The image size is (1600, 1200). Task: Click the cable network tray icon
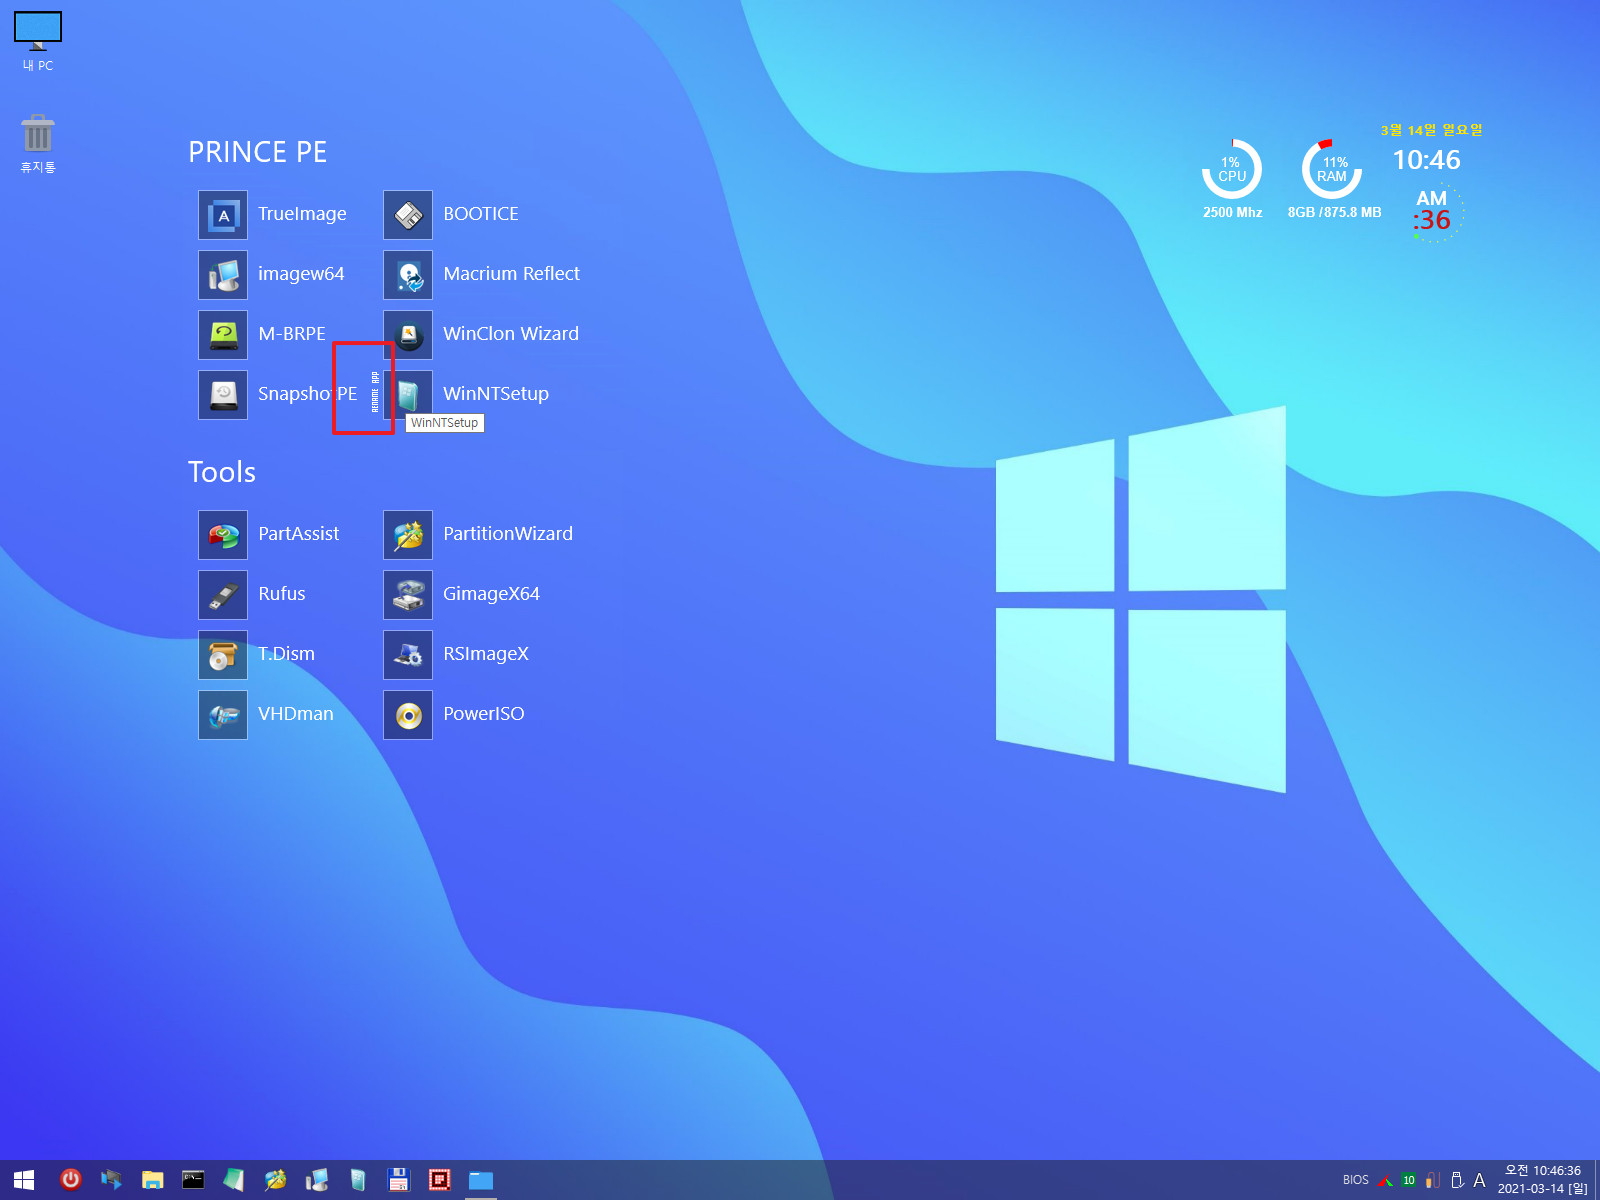pos(1433,1180)
